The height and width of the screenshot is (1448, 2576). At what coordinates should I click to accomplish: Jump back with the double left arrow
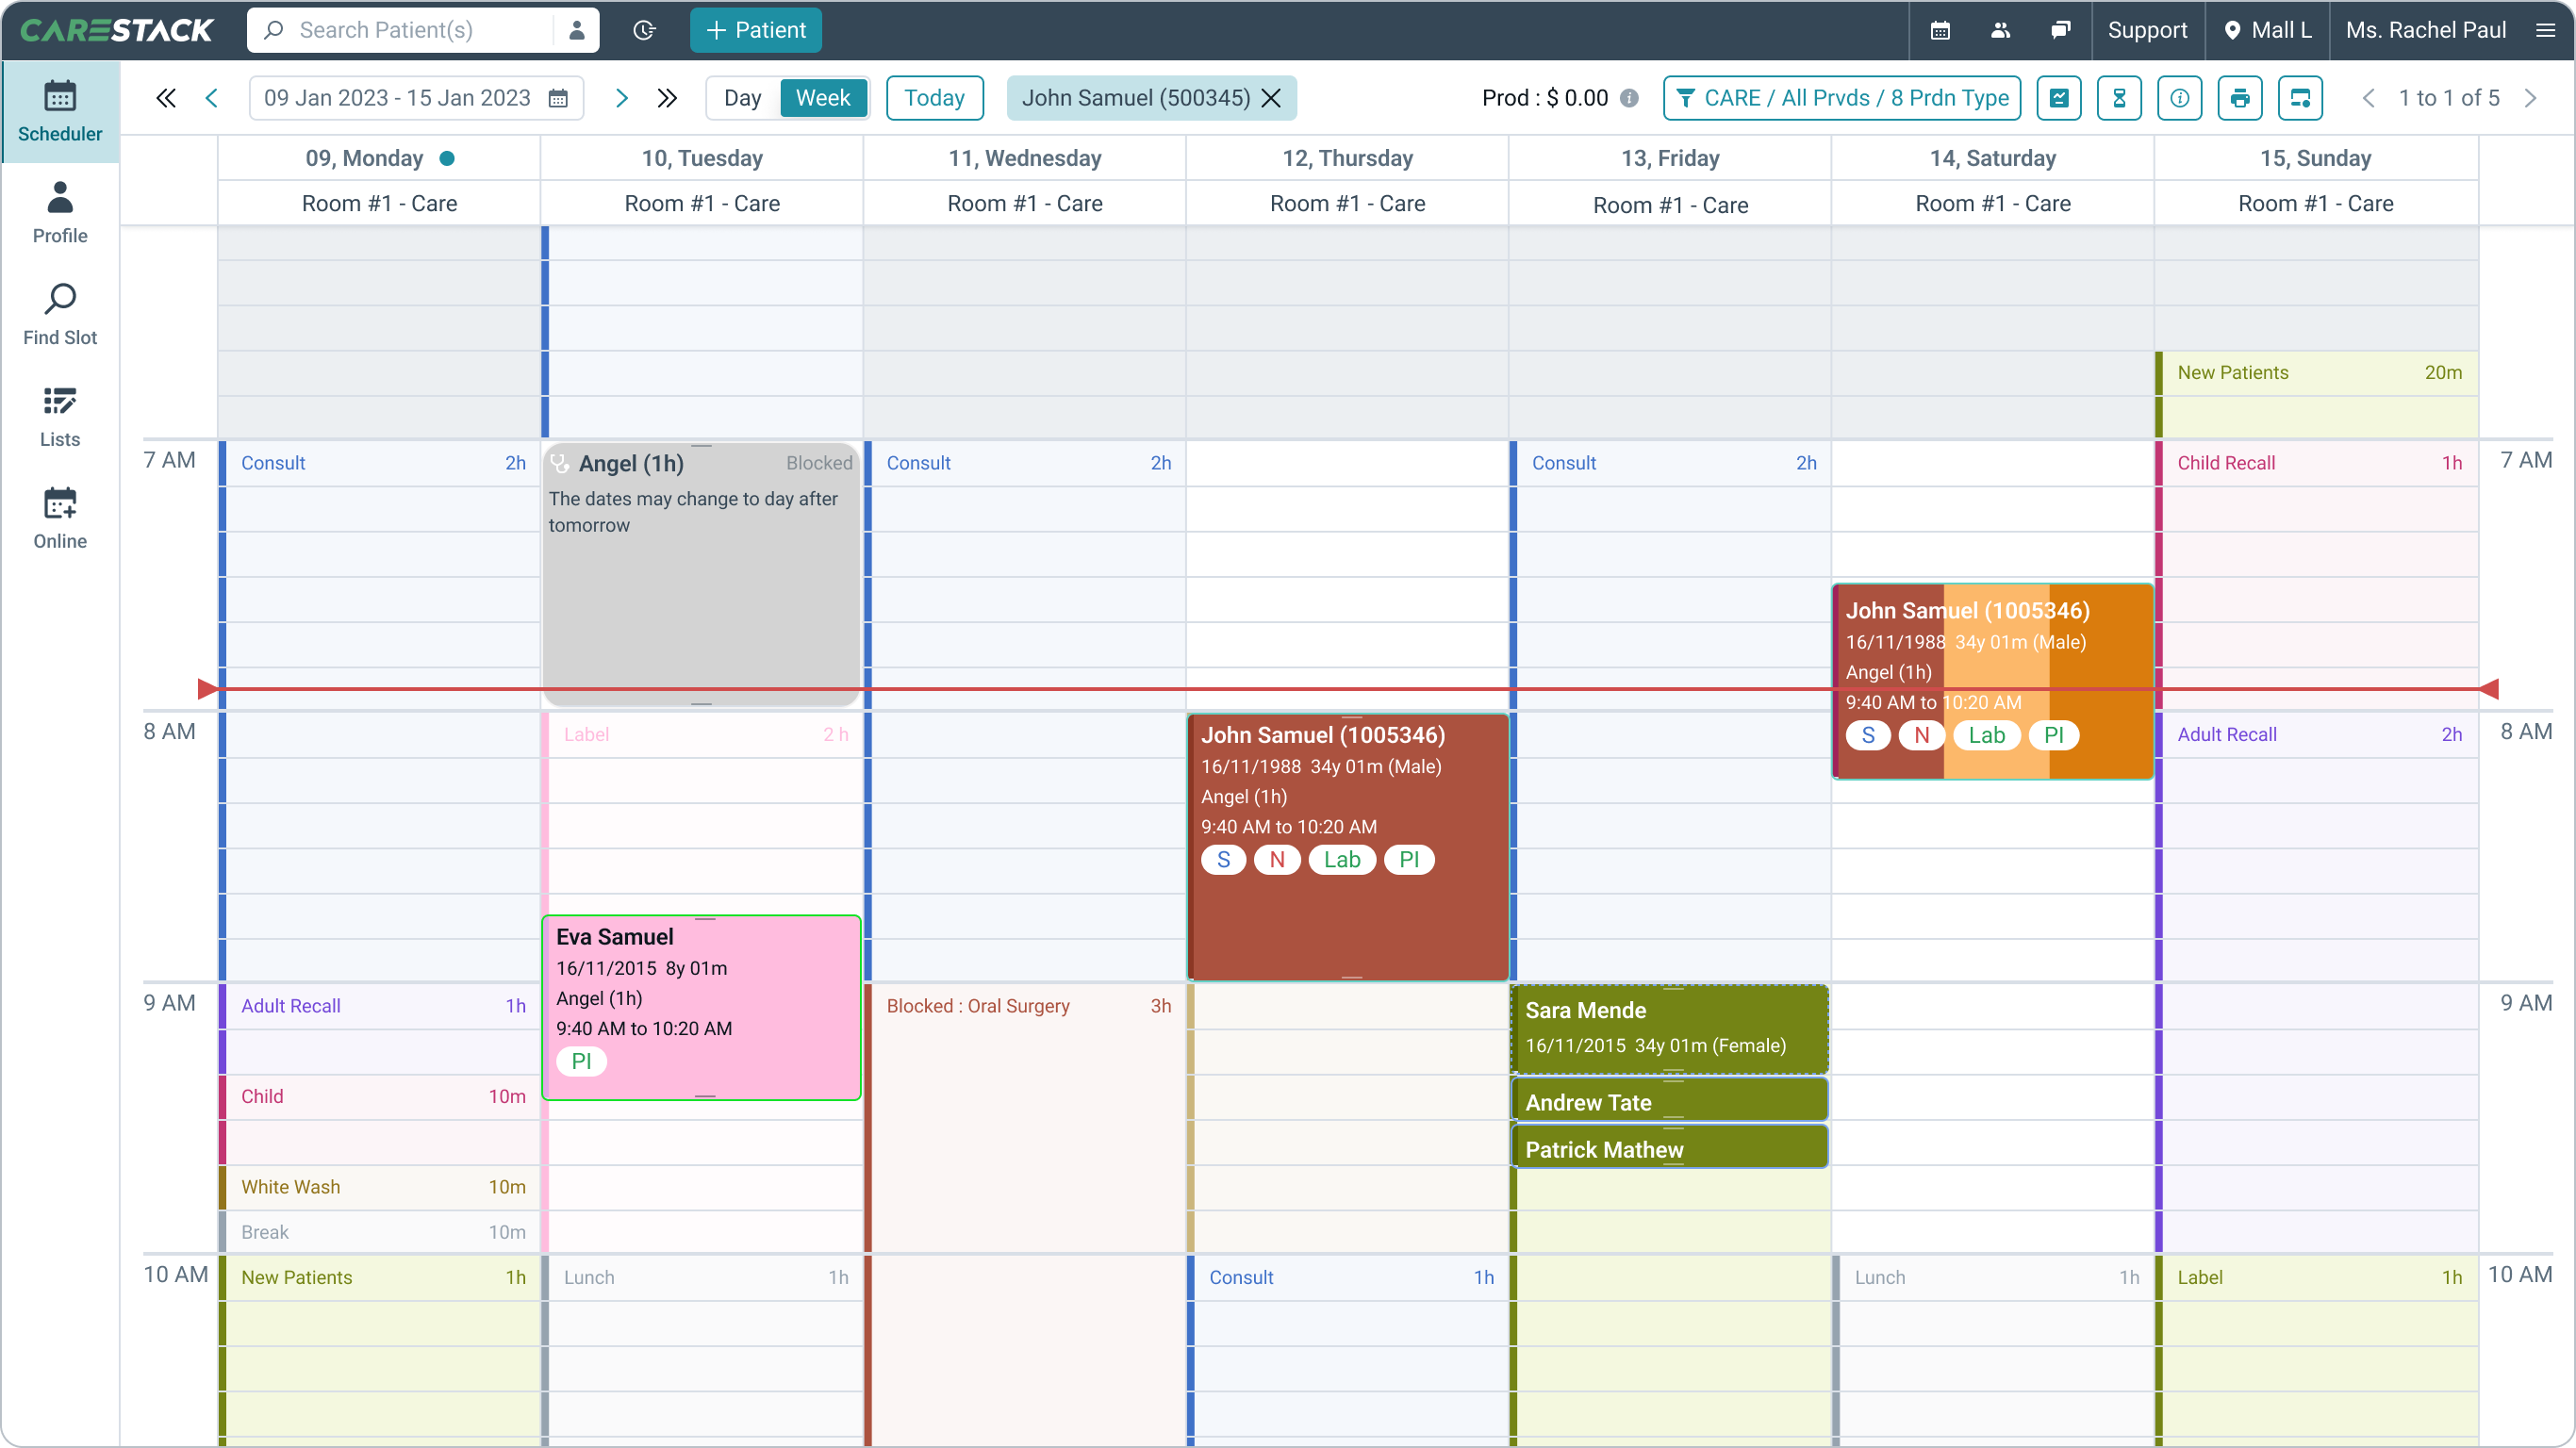coord(166,98)
